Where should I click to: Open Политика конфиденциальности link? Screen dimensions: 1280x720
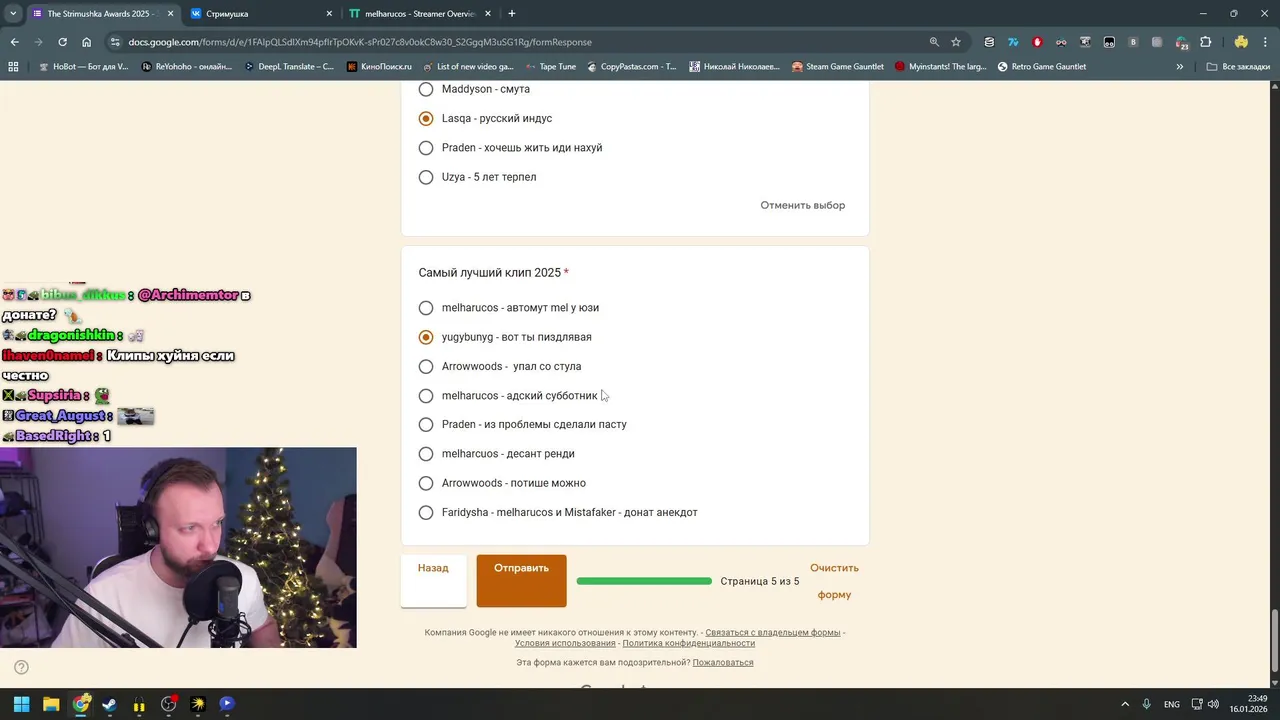(x=688, y=643)
